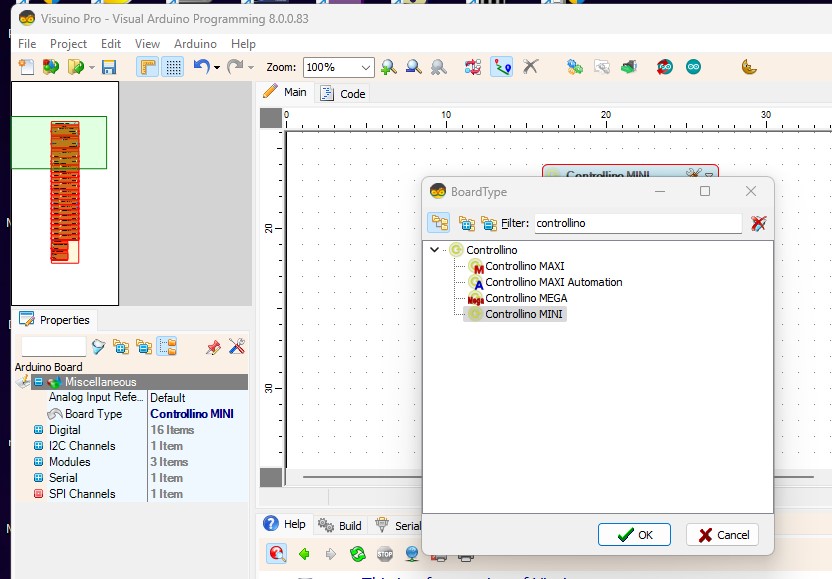The image size is (832, 579).
Task: Toggle categorized view in Properties toolbar
Action: click(167, 347)
